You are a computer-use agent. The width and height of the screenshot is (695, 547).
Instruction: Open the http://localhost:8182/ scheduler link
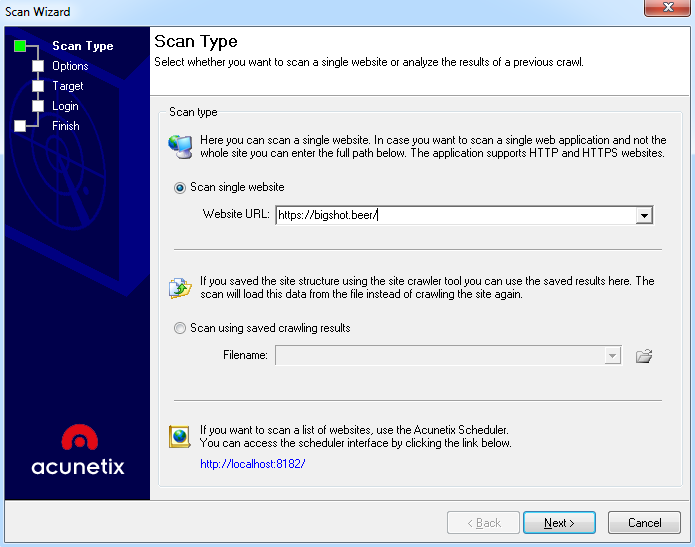click(x=252, y=464)
